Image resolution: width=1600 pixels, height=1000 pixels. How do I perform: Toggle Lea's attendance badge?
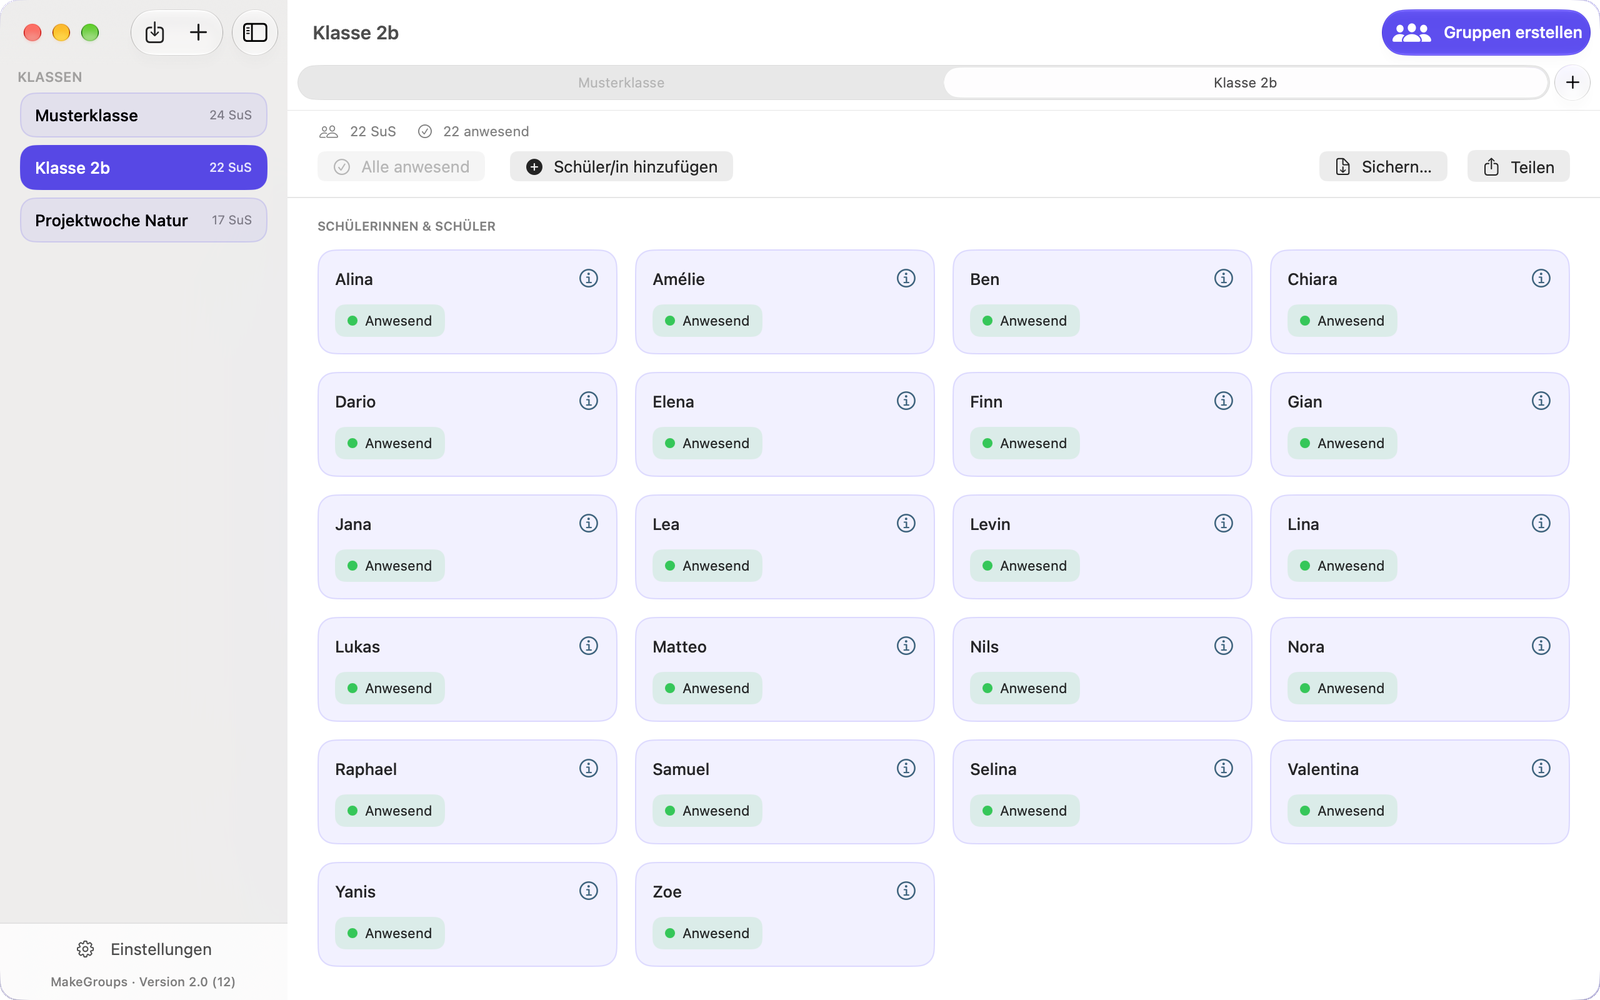click(707, 566)
